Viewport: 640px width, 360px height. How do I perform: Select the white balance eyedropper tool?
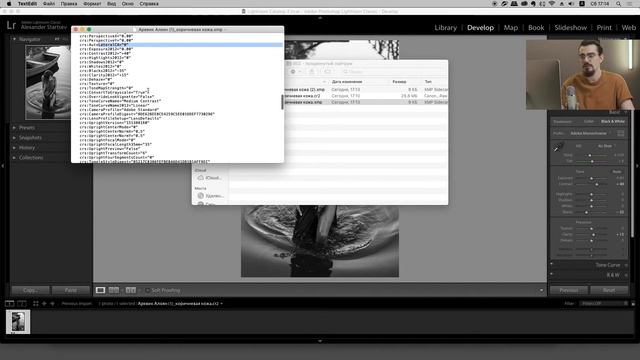(558, 147)
